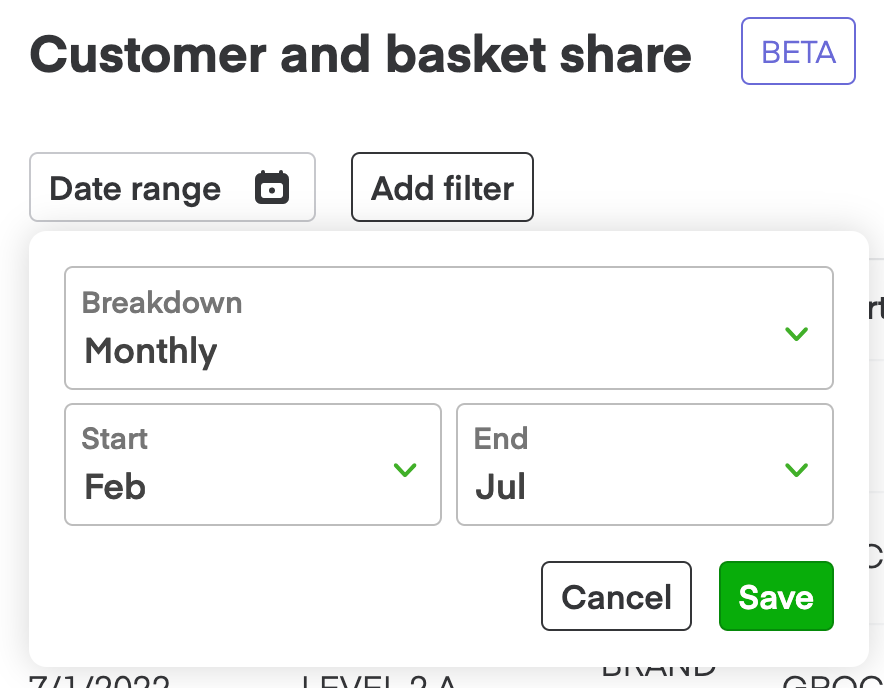Open the Date range picker

click(x=172, y=187)
